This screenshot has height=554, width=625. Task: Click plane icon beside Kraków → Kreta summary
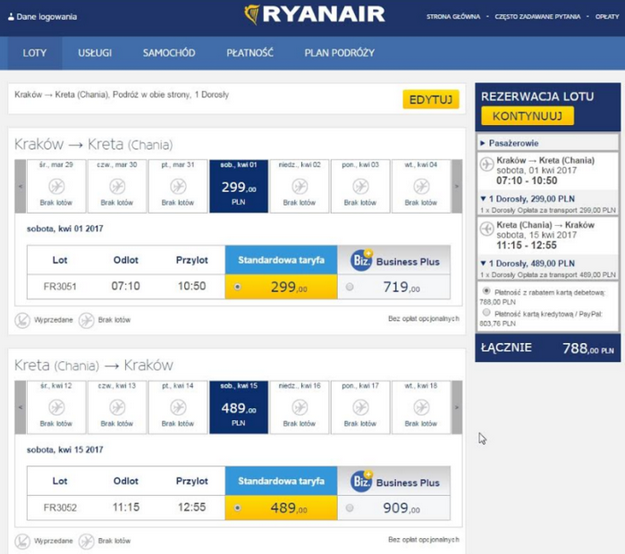tap(487, 163)
